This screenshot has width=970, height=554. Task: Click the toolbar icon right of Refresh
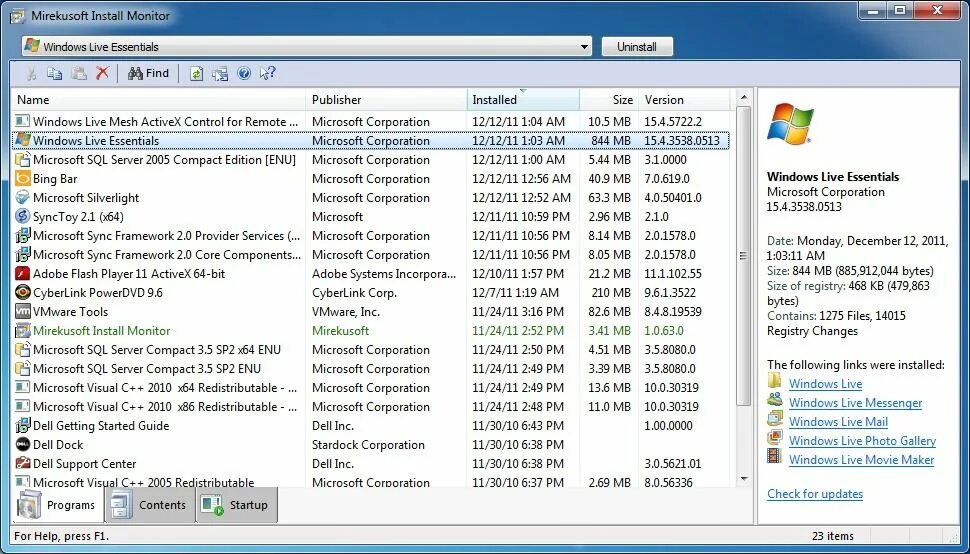click(x=220, y=74)
